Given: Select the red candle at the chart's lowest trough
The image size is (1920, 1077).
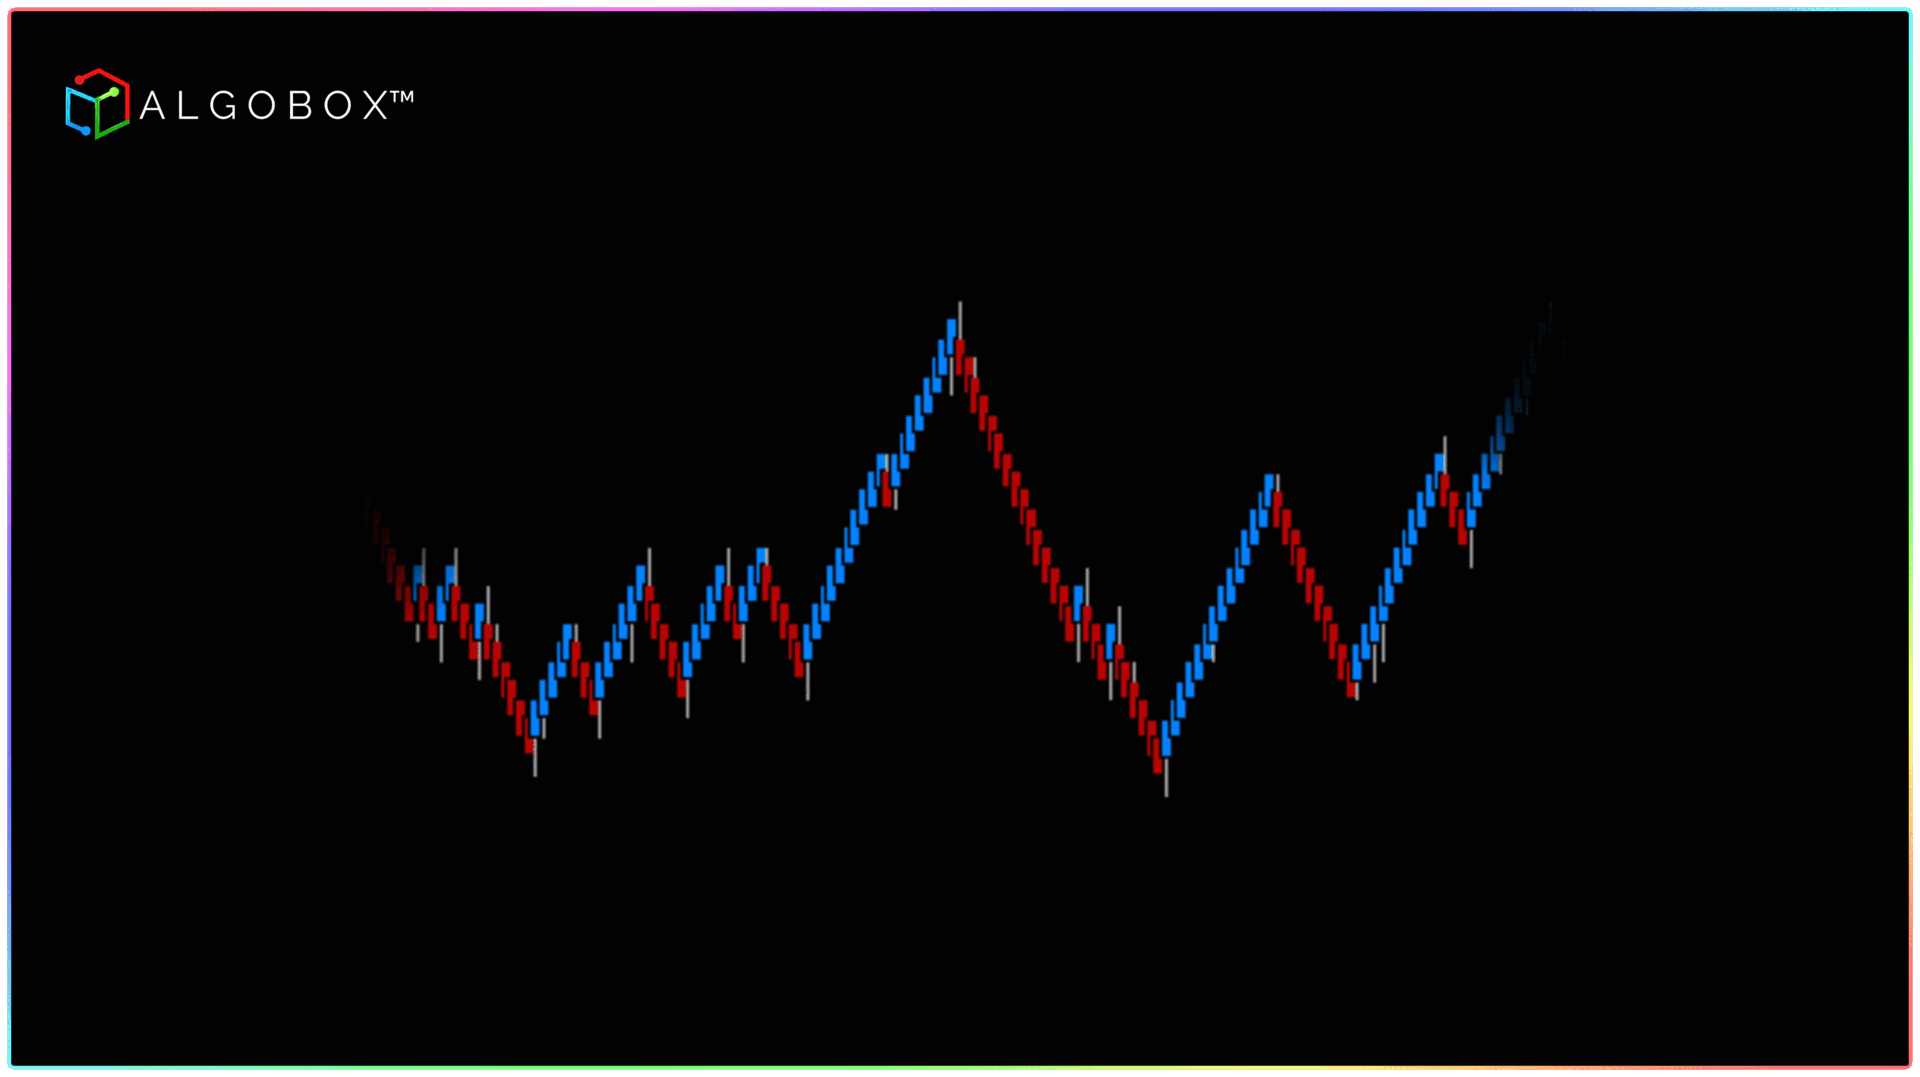Looking at the screenshot, I should pos(1158,758).
